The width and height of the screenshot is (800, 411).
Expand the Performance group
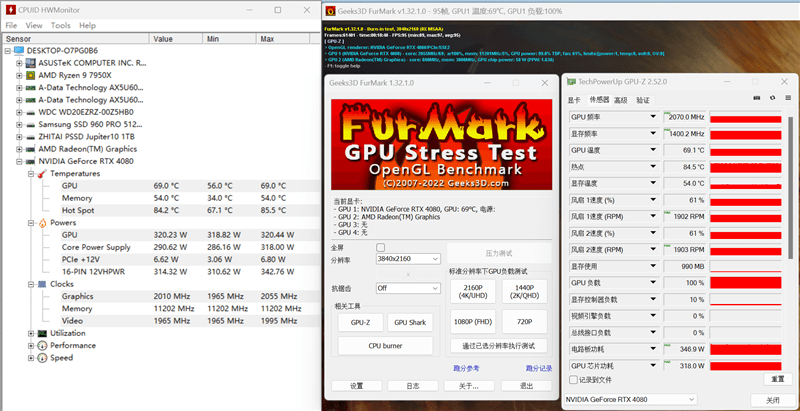[x=31, y=345]
